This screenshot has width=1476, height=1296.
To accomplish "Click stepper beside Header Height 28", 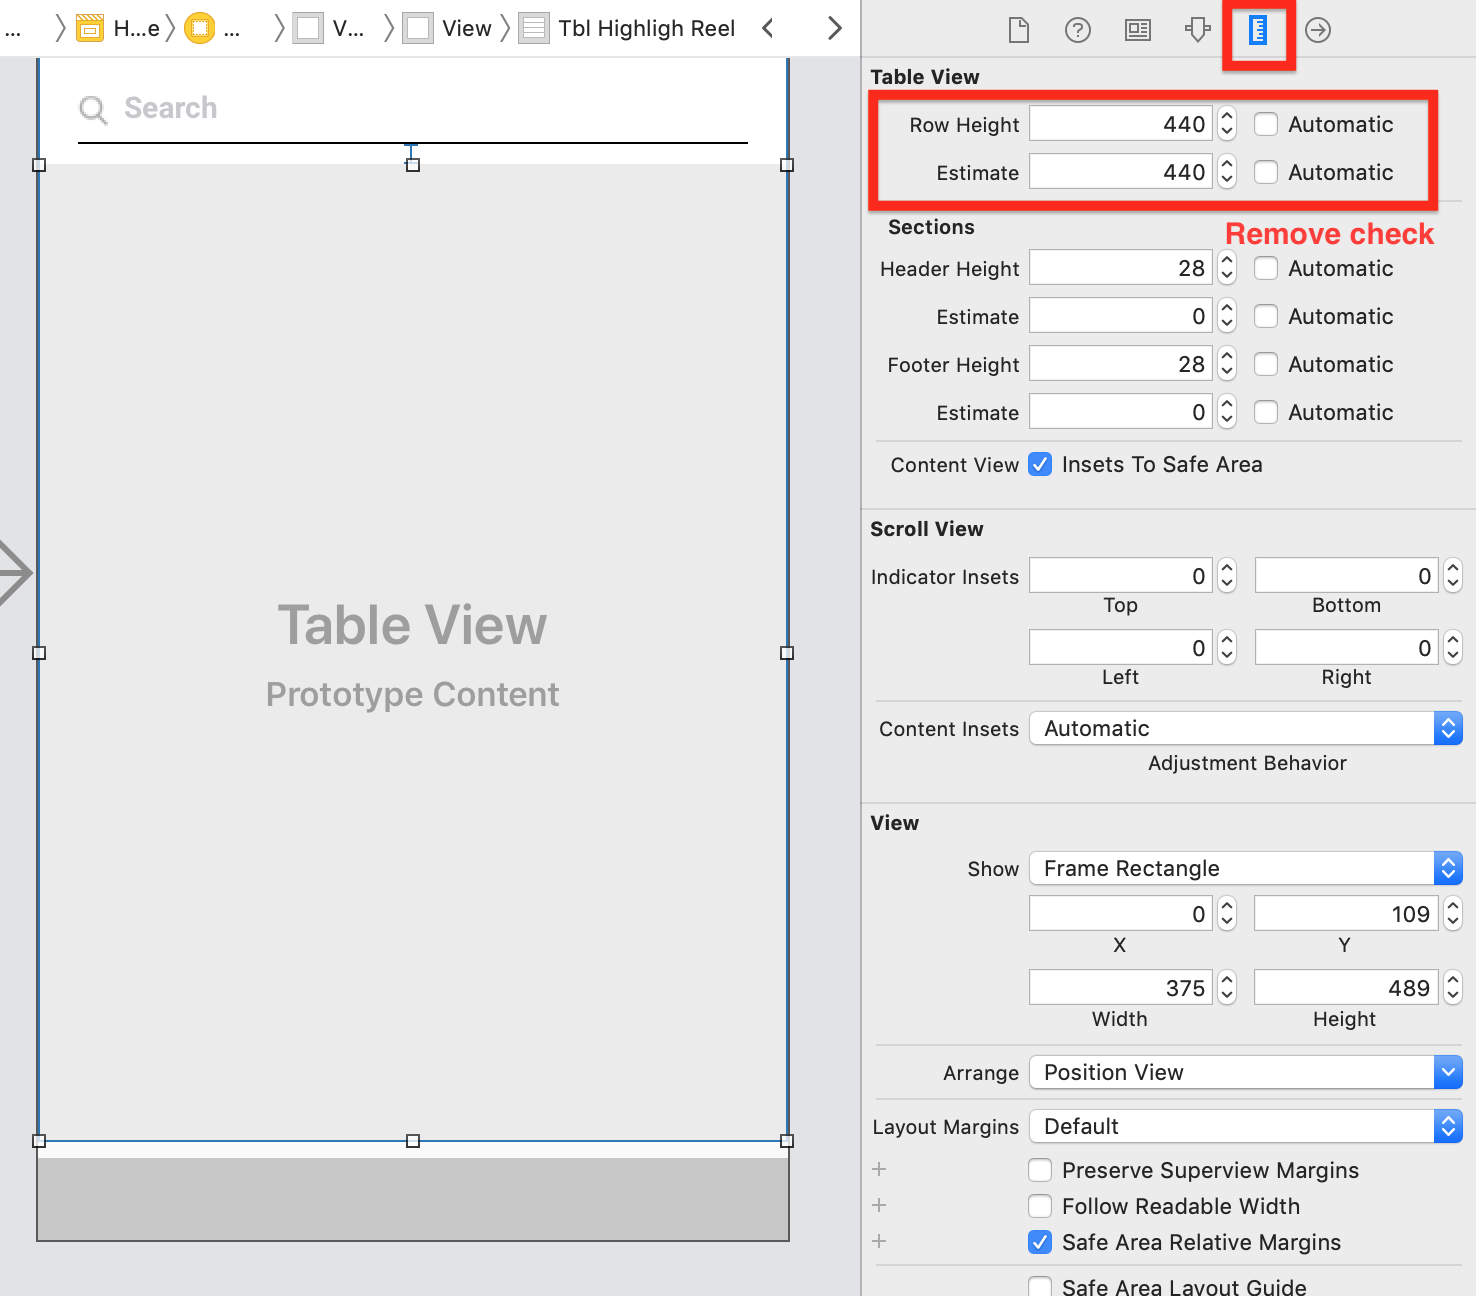I will coord(1227,268).
